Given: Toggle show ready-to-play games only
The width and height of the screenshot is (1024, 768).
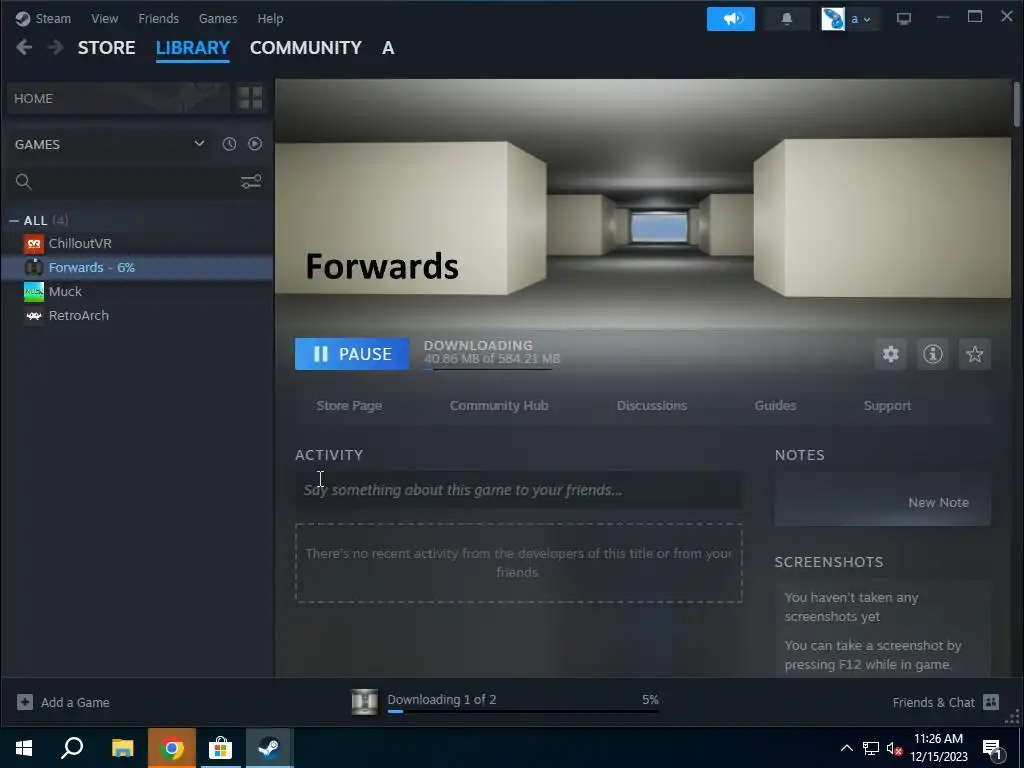Looking at the screenshot, I should coord(255,144).
